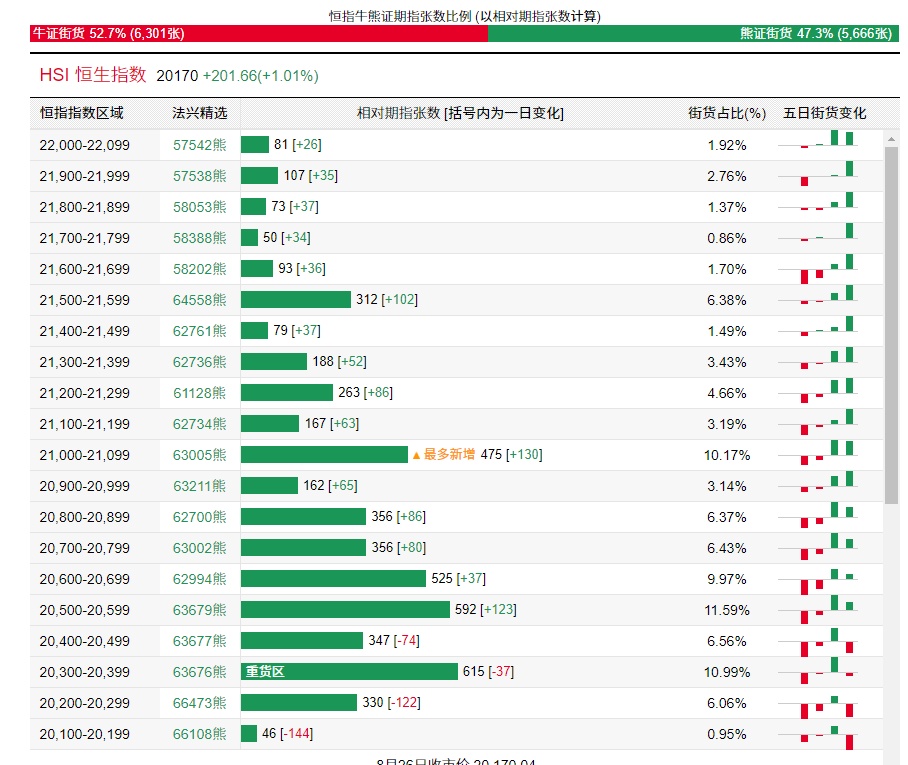Click the five-day chart for 20,100-20,199
This screenshot has width=908, height=765.
[x=818, y=737]
